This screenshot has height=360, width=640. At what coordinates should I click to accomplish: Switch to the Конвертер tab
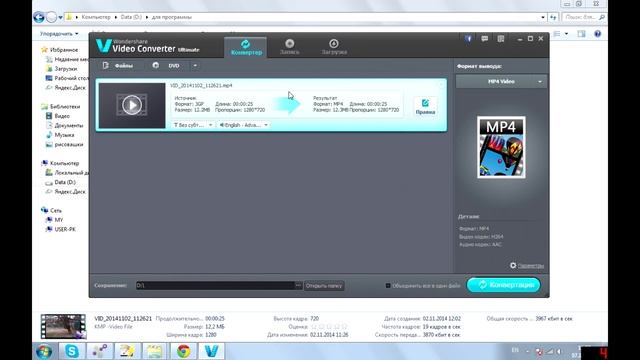246,47
